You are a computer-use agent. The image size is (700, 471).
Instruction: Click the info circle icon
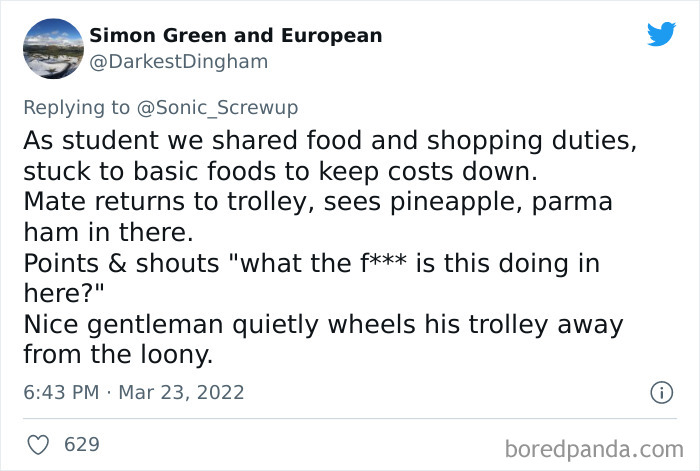click(660, 393)
